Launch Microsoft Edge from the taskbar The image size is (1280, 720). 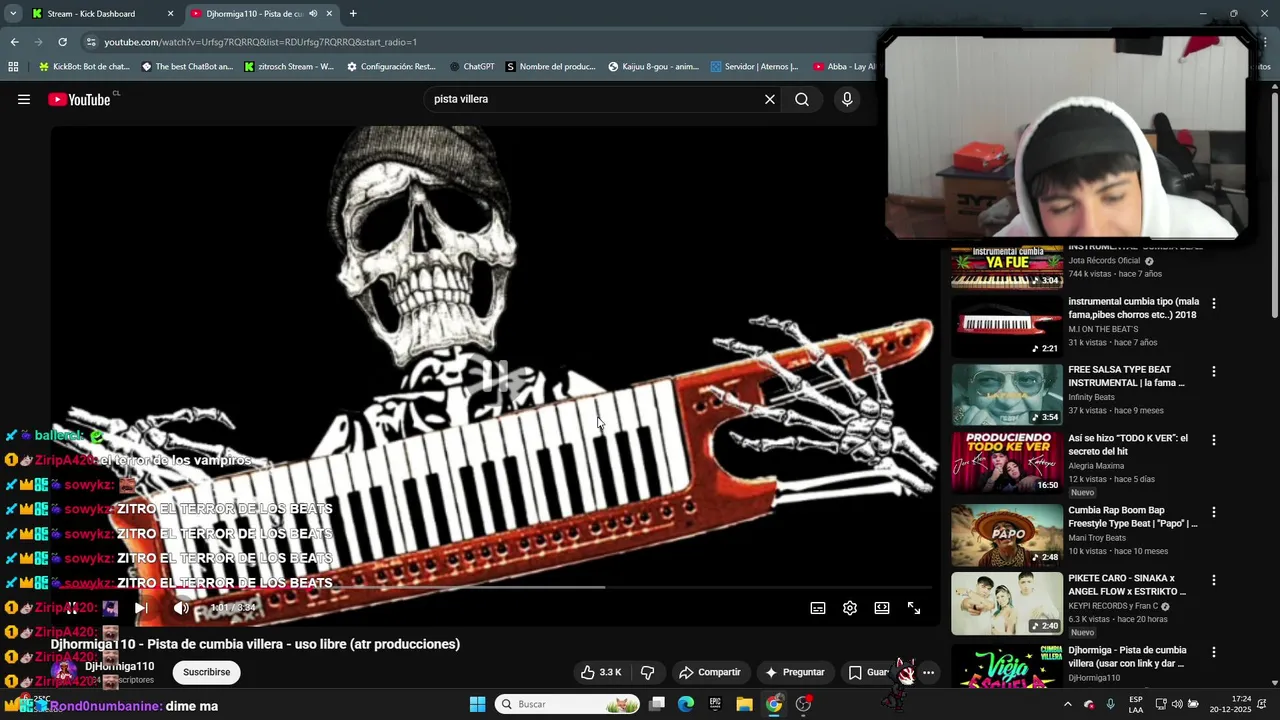click(x=686, y=704)
